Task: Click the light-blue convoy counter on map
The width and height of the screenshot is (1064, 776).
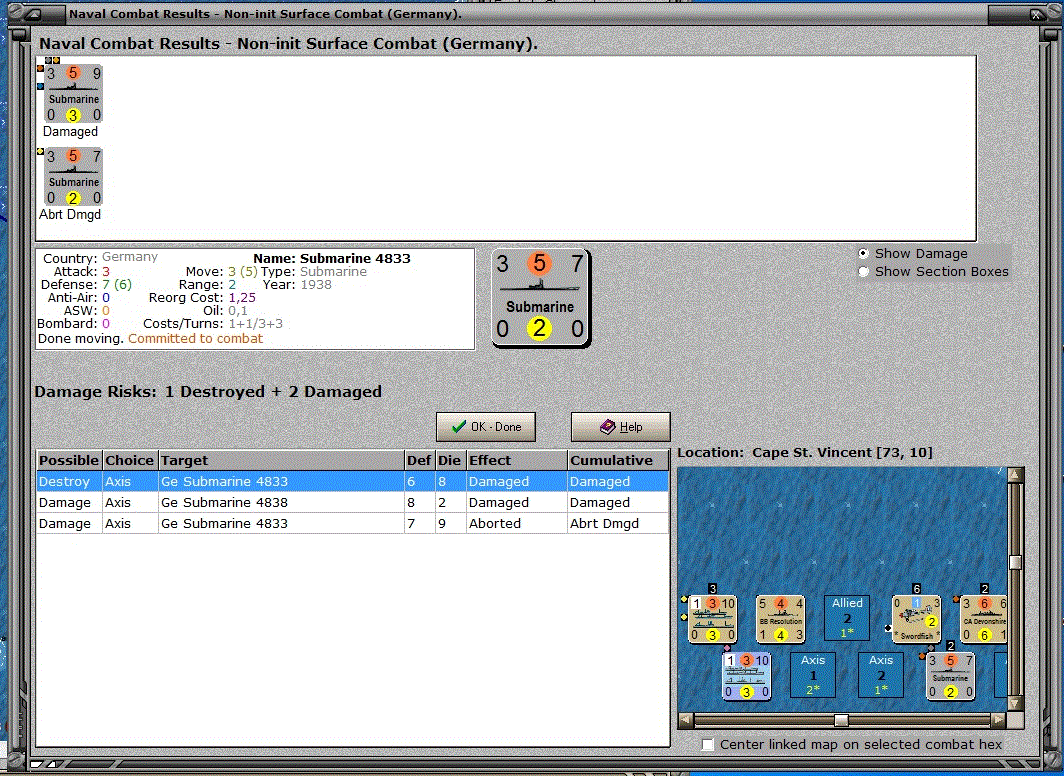Action: tap(746, 676)
